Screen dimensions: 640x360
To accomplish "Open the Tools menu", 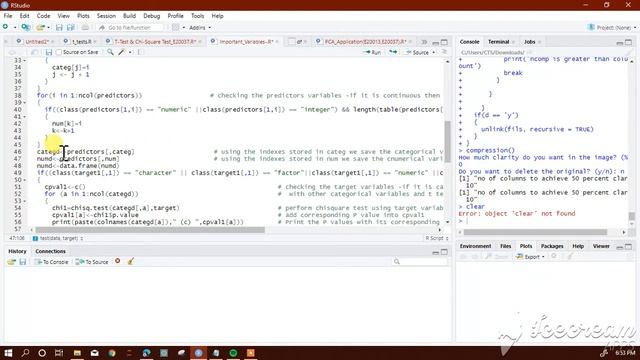I will 198,16.
